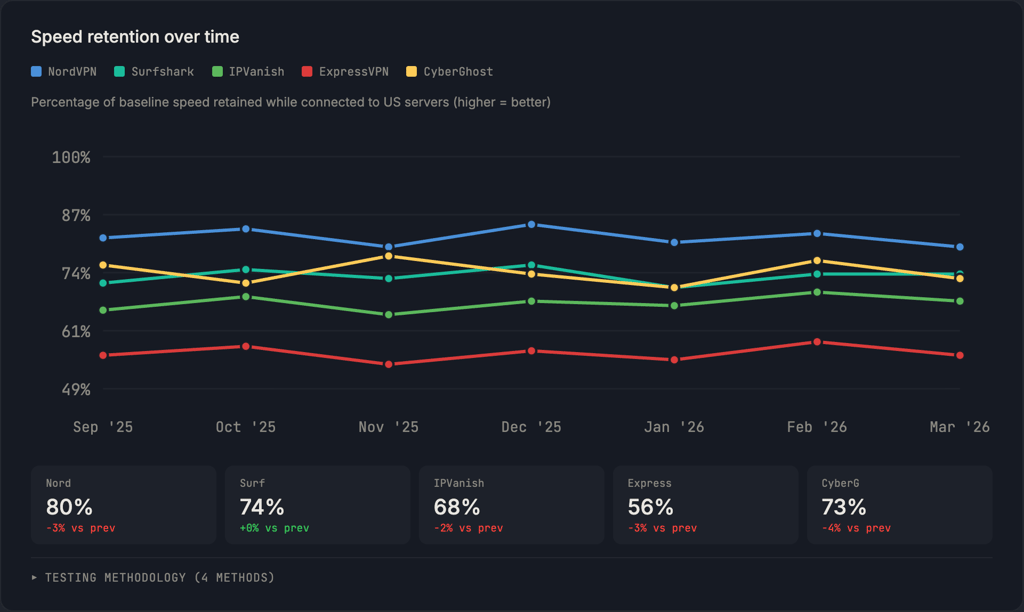The image size is (1024, 612).
Task: Click '-3% vs prev' under Nord
Action: point(80,528)
